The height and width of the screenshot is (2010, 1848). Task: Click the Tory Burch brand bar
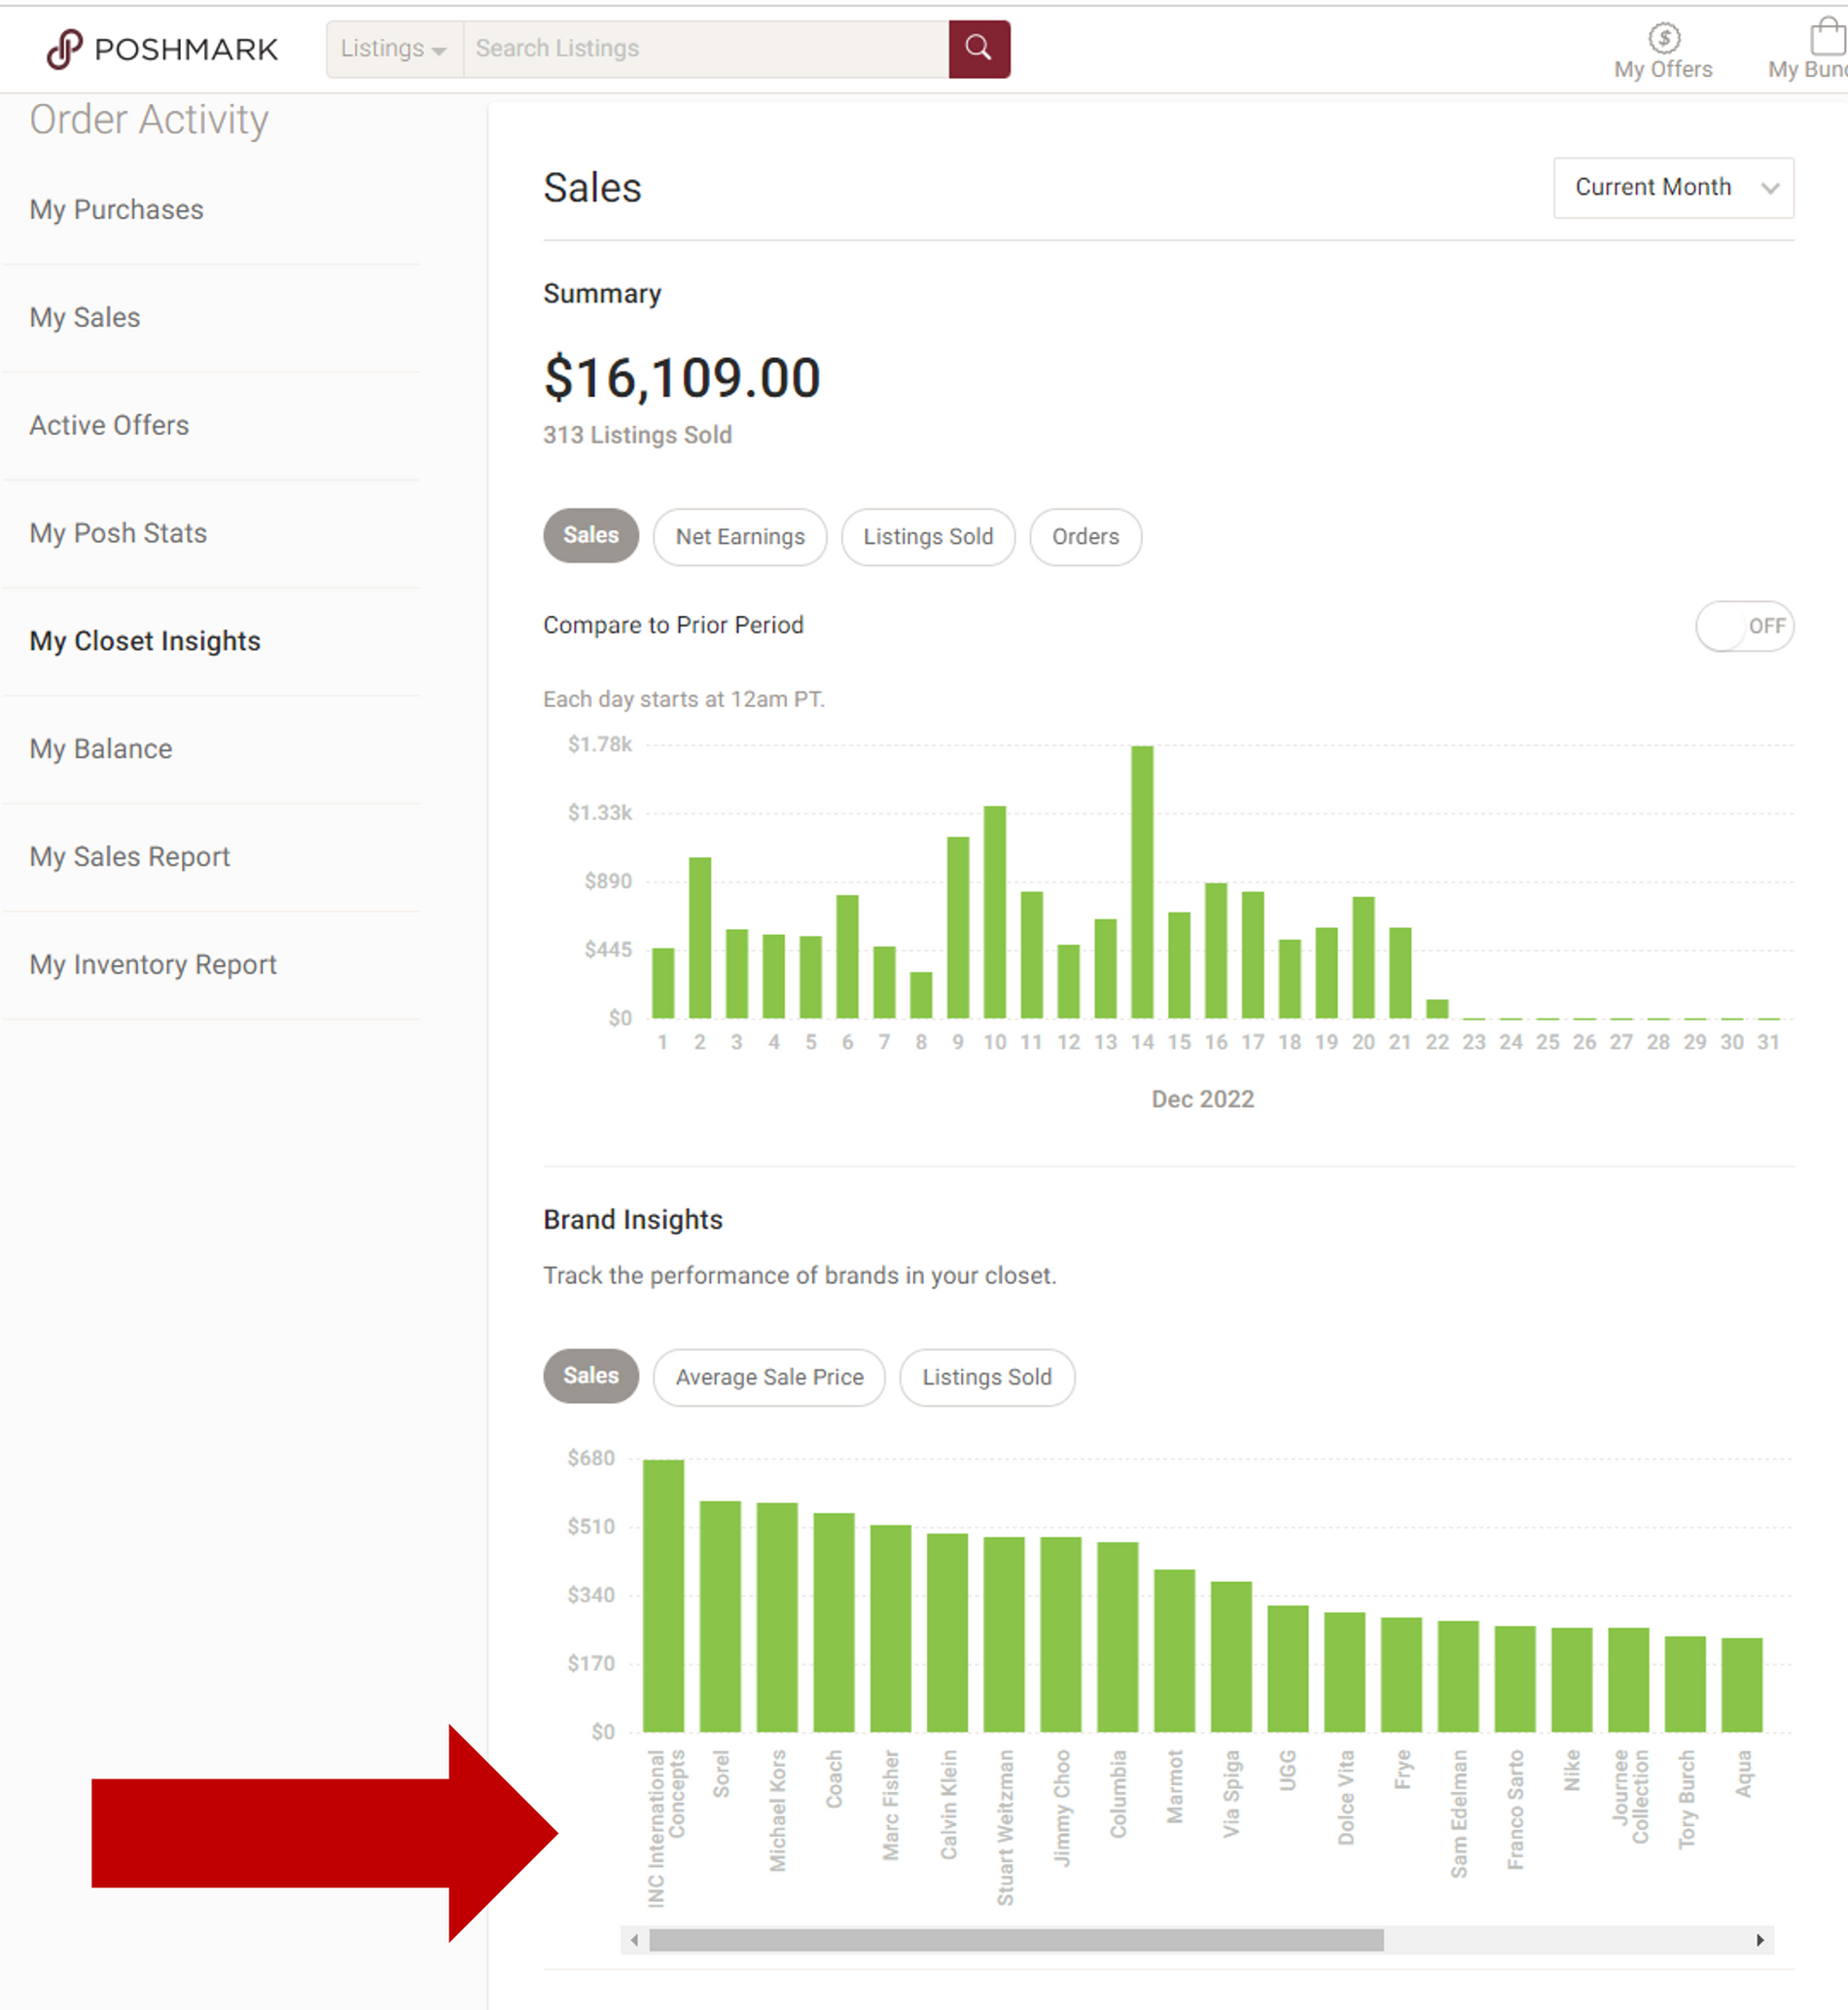point(1685,1685)
